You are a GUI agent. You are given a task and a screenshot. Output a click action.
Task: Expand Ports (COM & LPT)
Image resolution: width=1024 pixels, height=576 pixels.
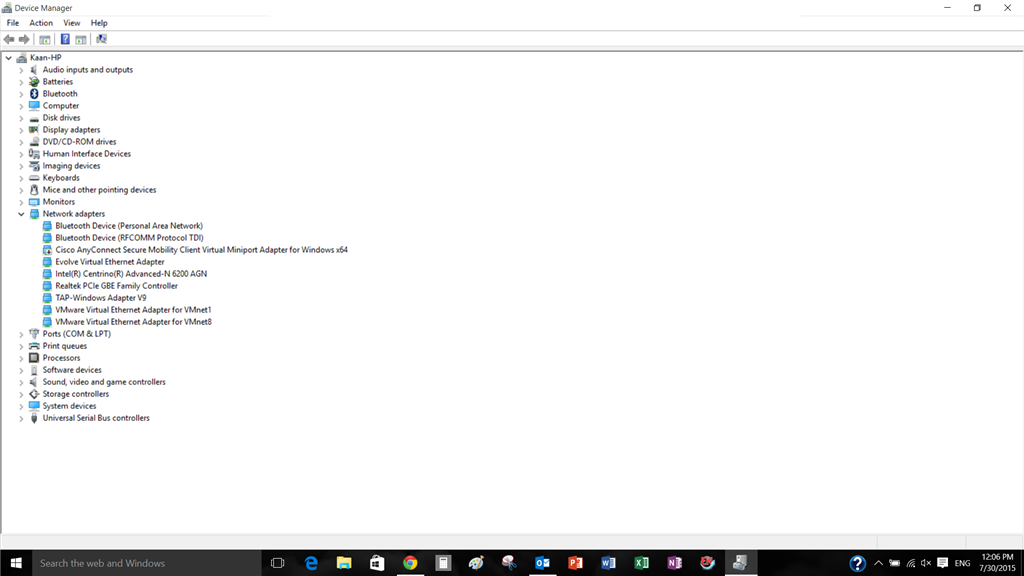point(21,334)
